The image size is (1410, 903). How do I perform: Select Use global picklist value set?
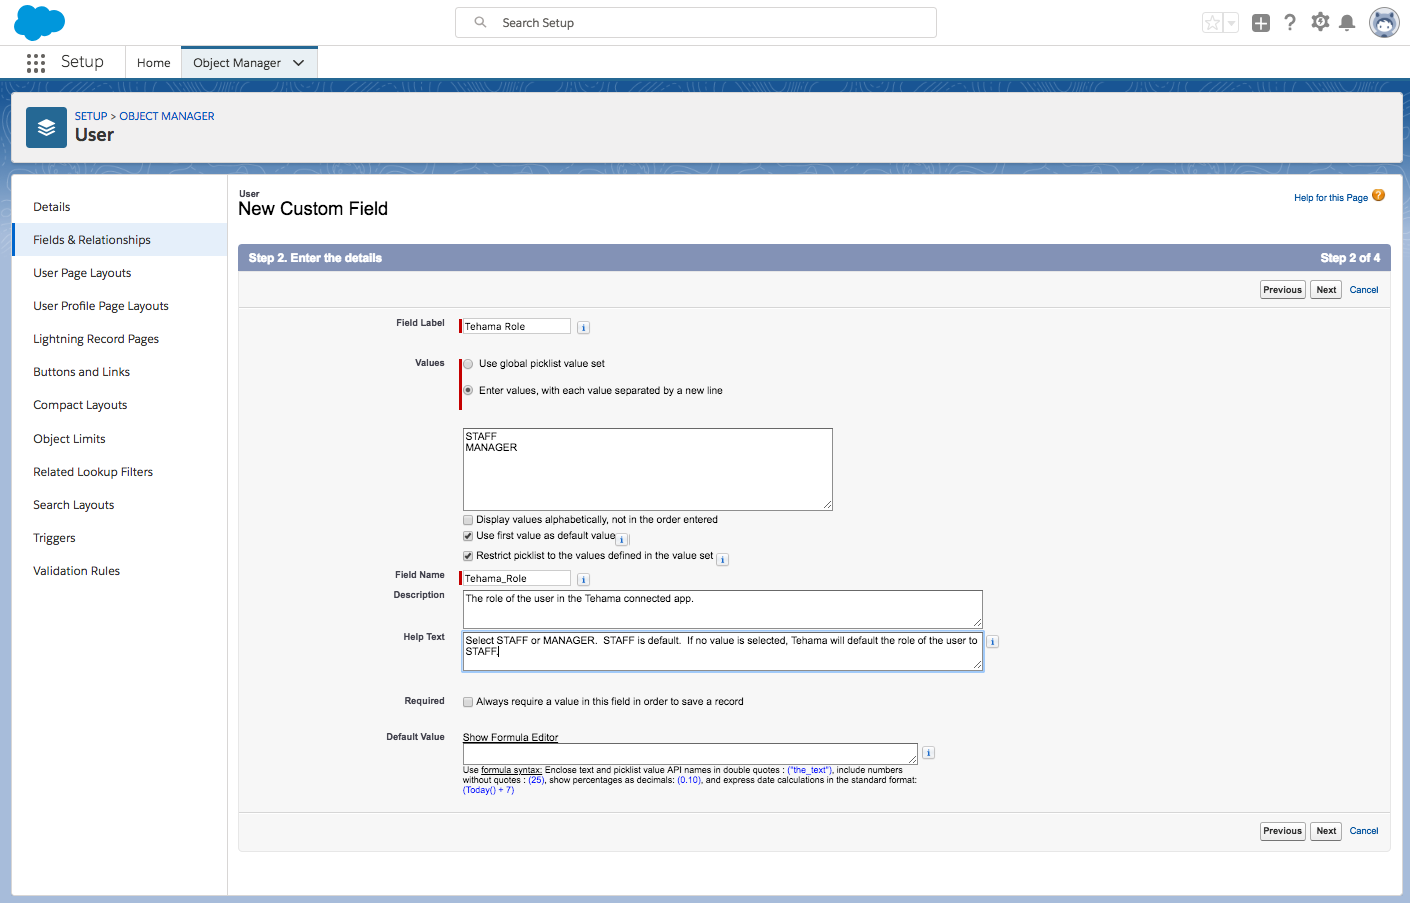pos(468,364)
